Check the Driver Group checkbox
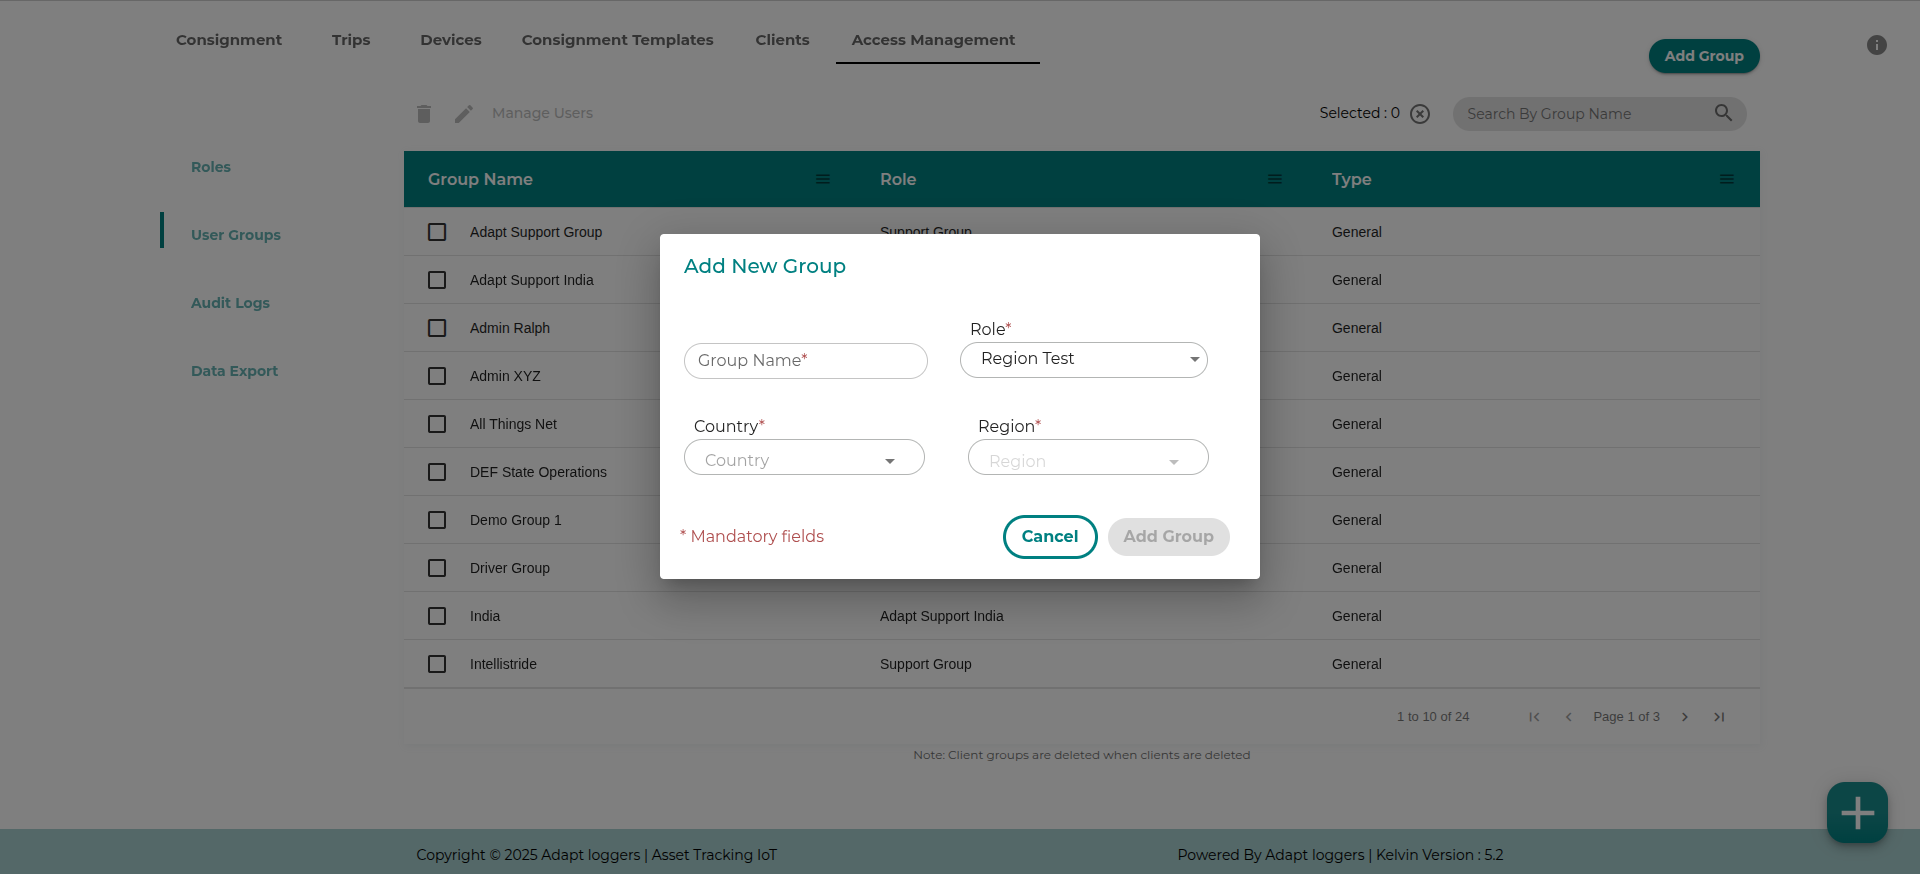Viewport: 1920px width, 874px height. tap(437, 568)
